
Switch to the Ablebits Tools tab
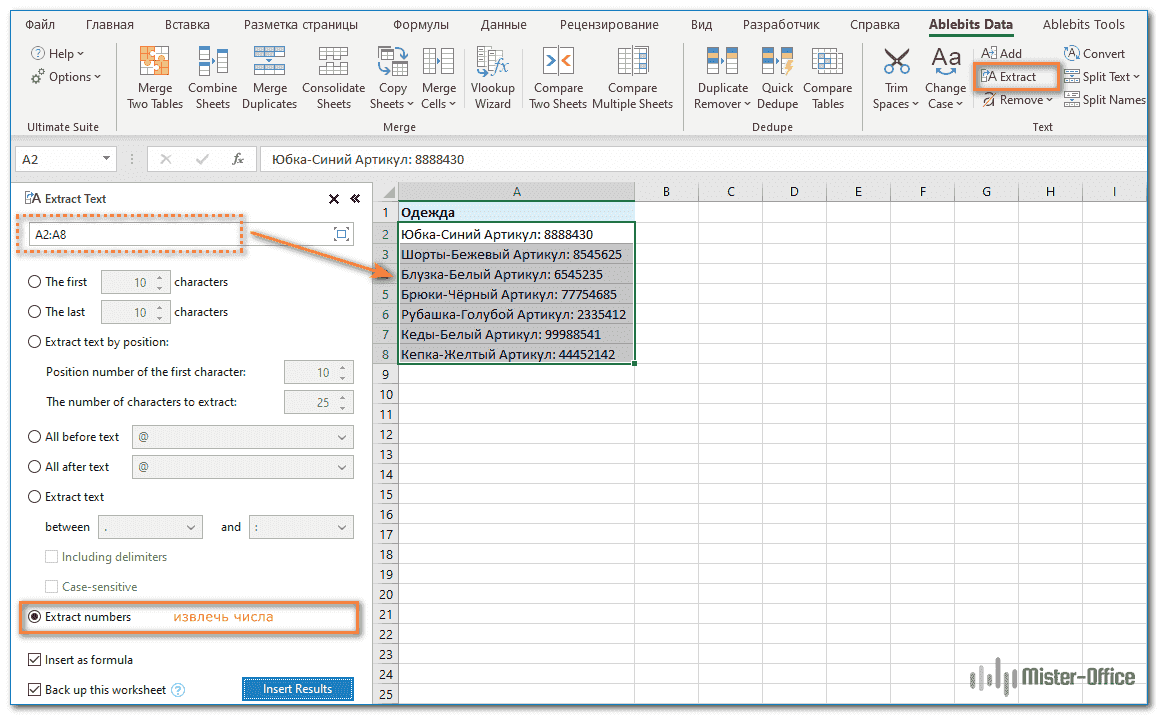(1083, 24)
